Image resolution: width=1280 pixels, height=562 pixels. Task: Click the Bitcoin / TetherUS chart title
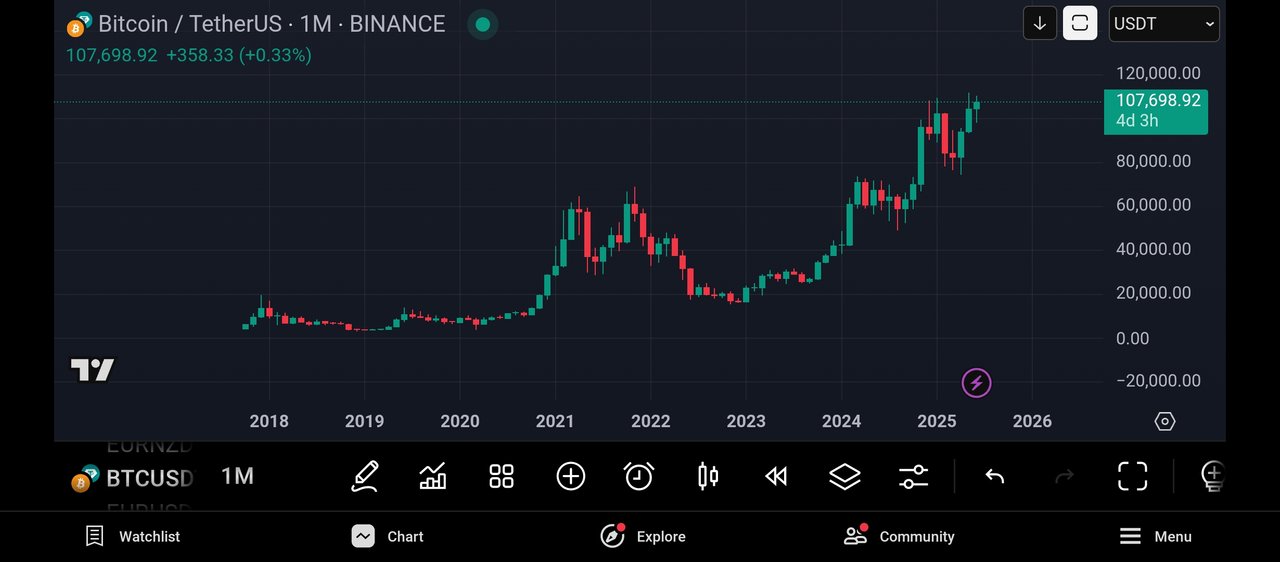pyautogui.click(x=272, y=24)
